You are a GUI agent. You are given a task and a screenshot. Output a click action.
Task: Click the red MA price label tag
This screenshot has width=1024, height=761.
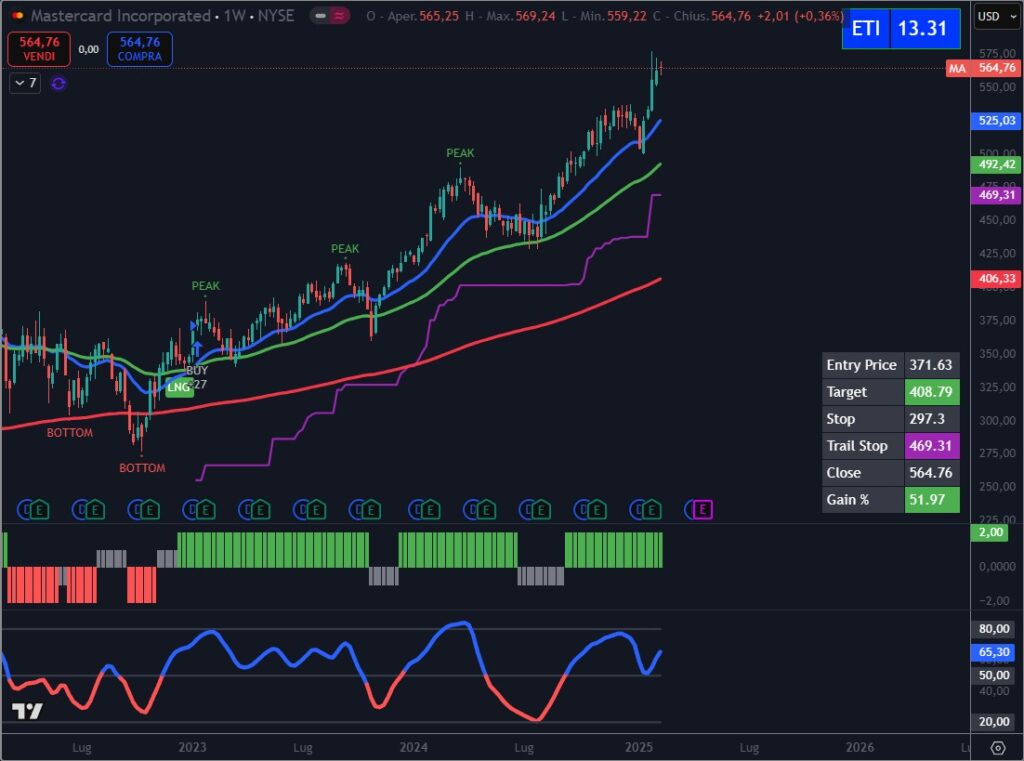957,68
